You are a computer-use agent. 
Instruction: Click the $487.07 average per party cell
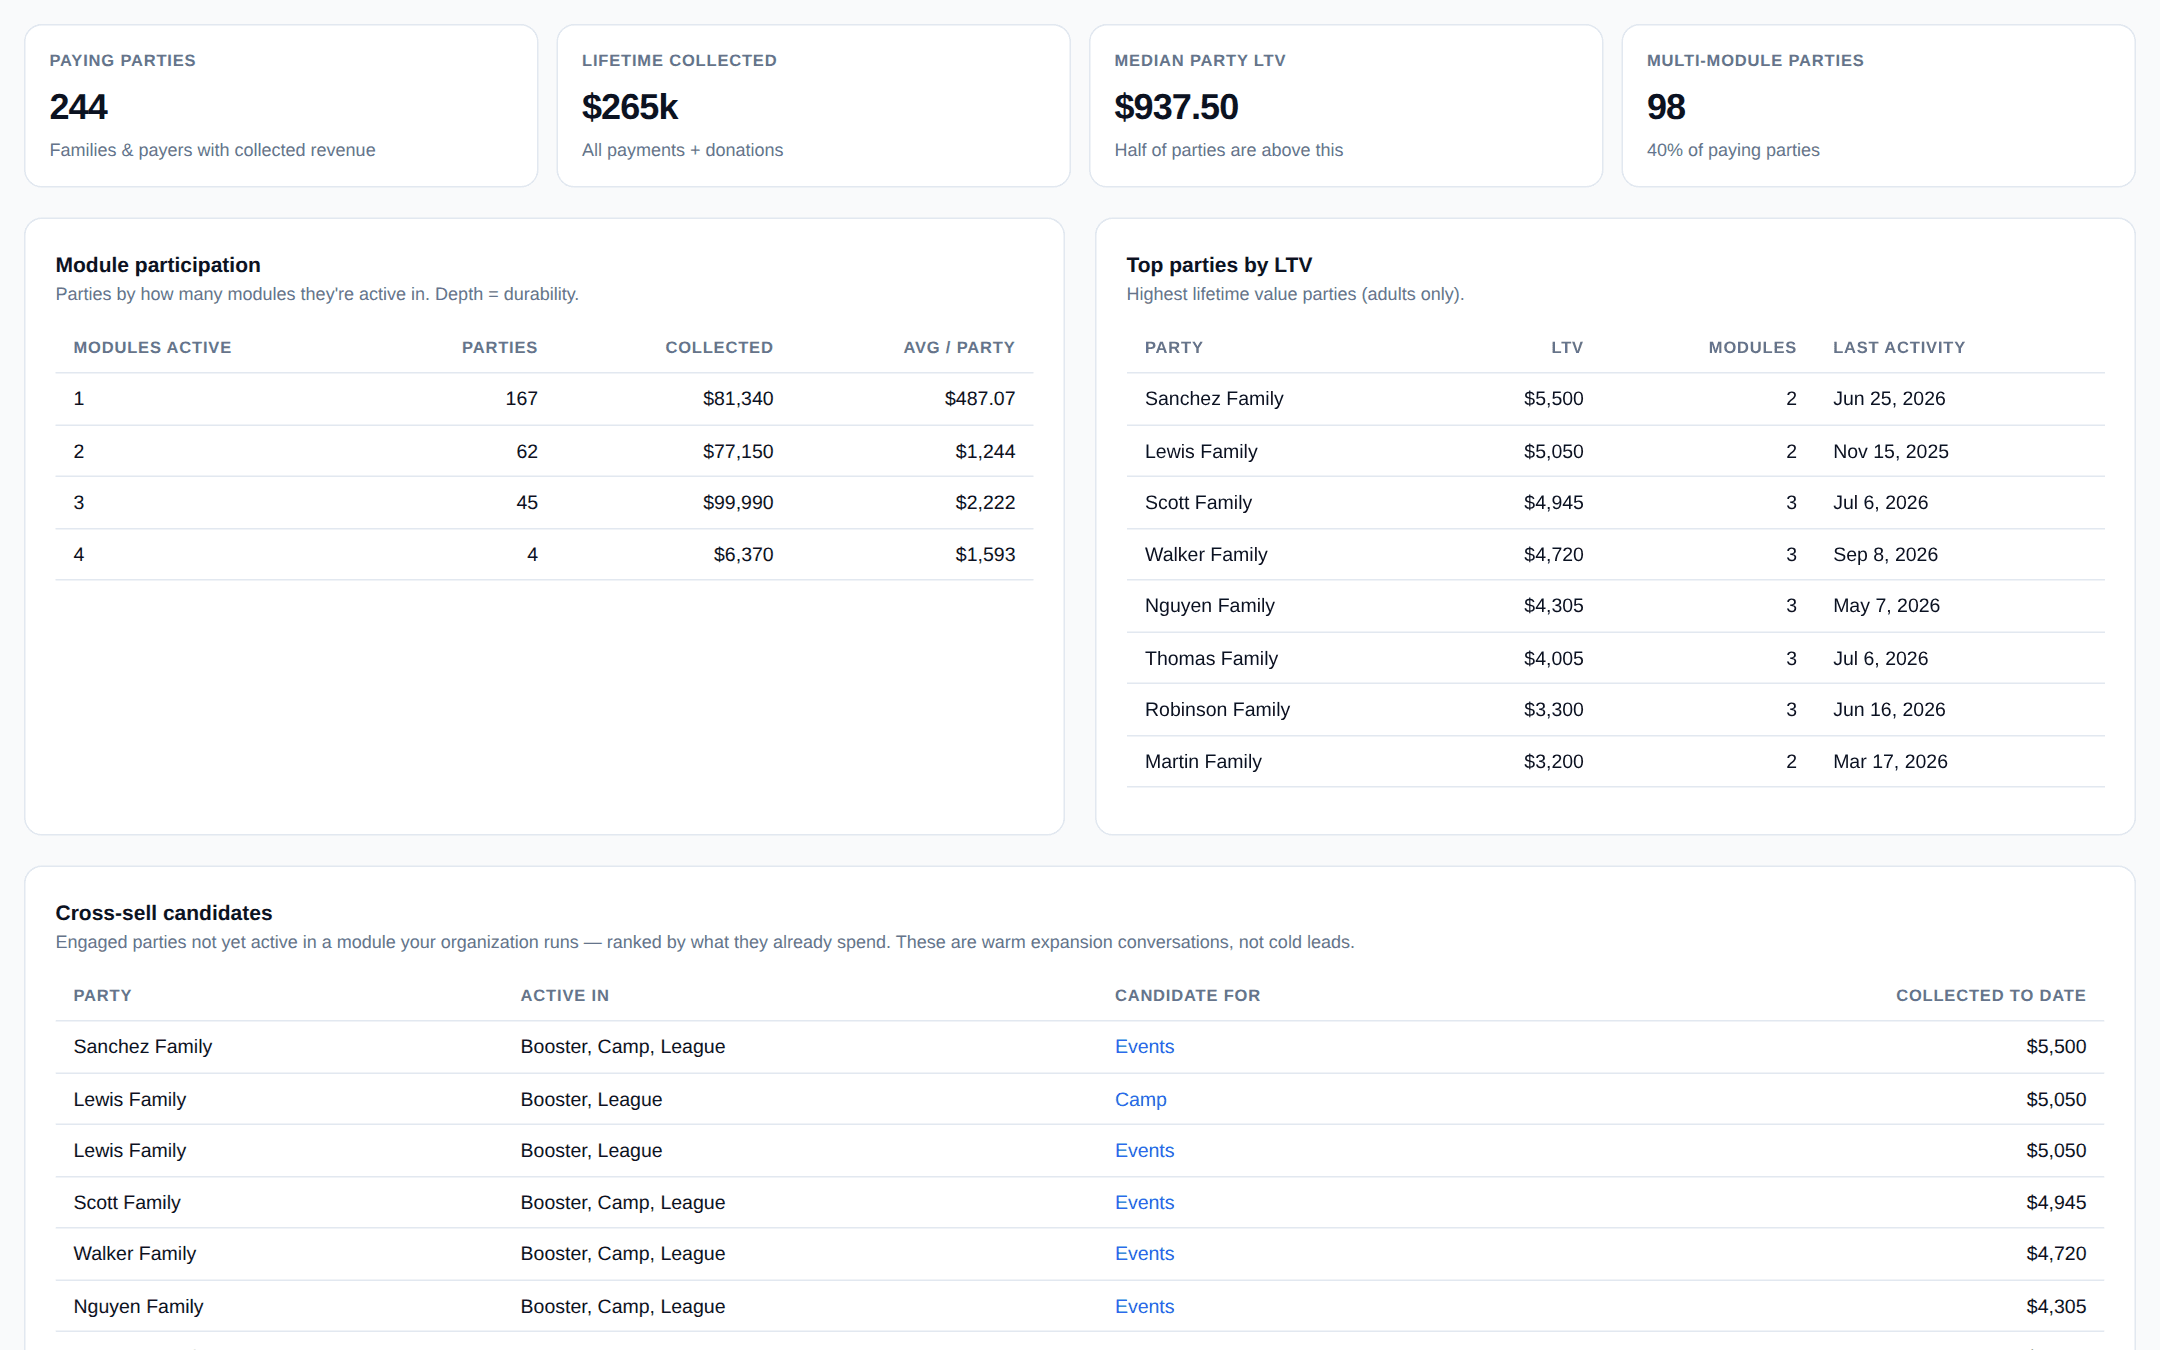(x=980, y=398)
